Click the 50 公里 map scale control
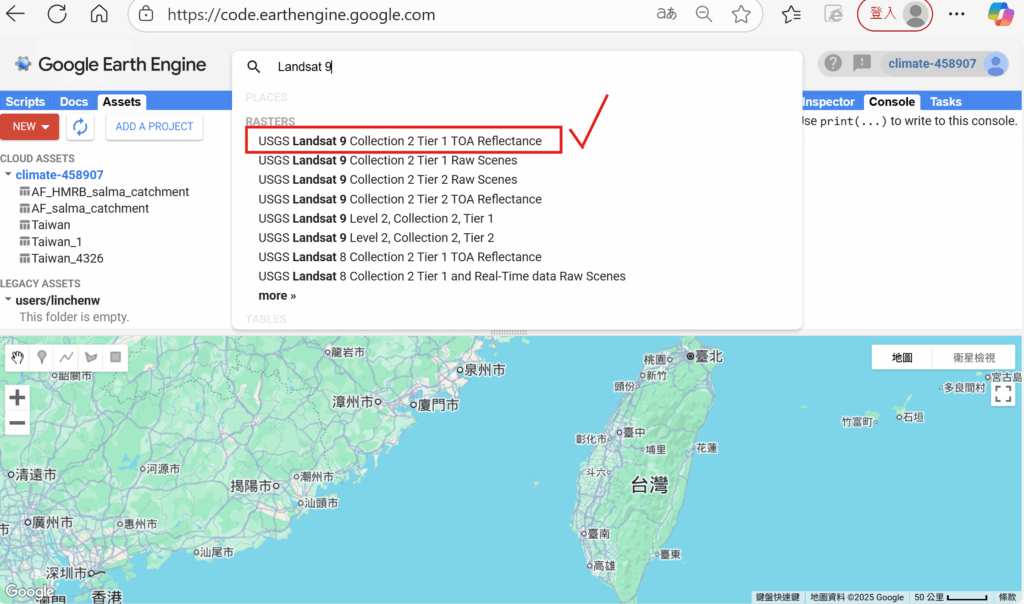The height and width of the screenshot is (604, 1024). pyautogui.click(x=950, y=597)
